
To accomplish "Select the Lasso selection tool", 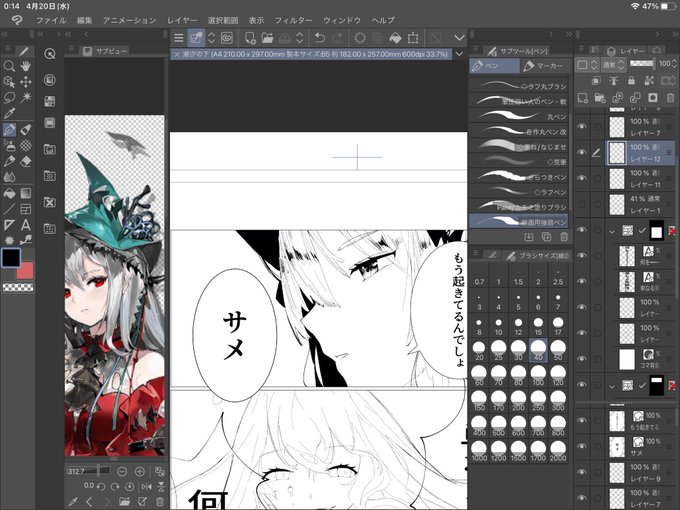I will [9, 97].
